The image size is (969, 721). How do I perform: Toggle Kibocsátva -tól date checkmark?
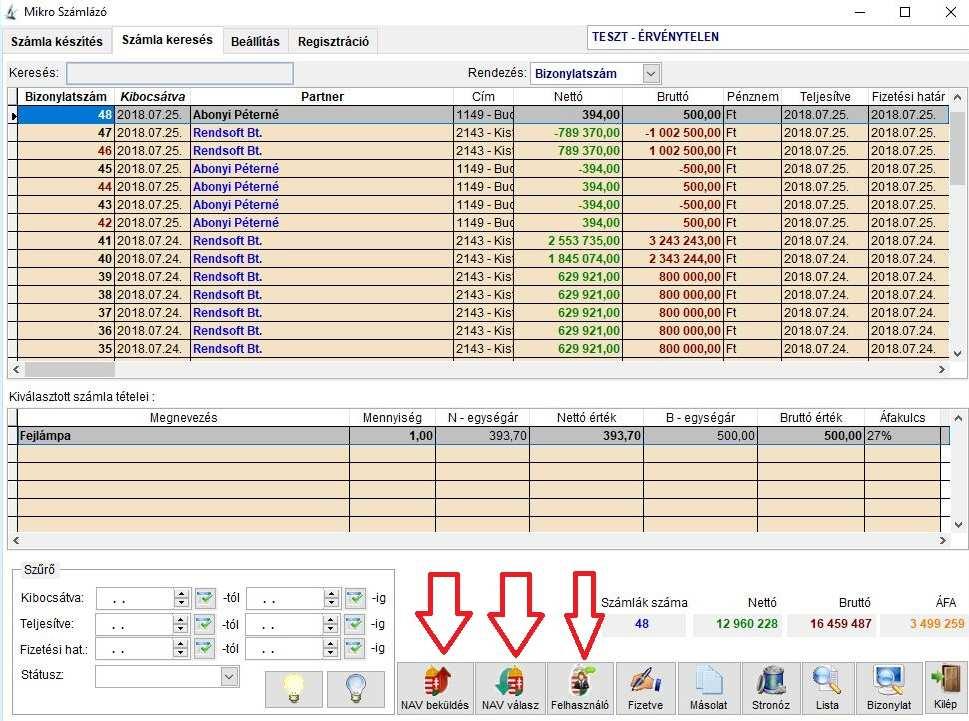click(x=205, y=597)
